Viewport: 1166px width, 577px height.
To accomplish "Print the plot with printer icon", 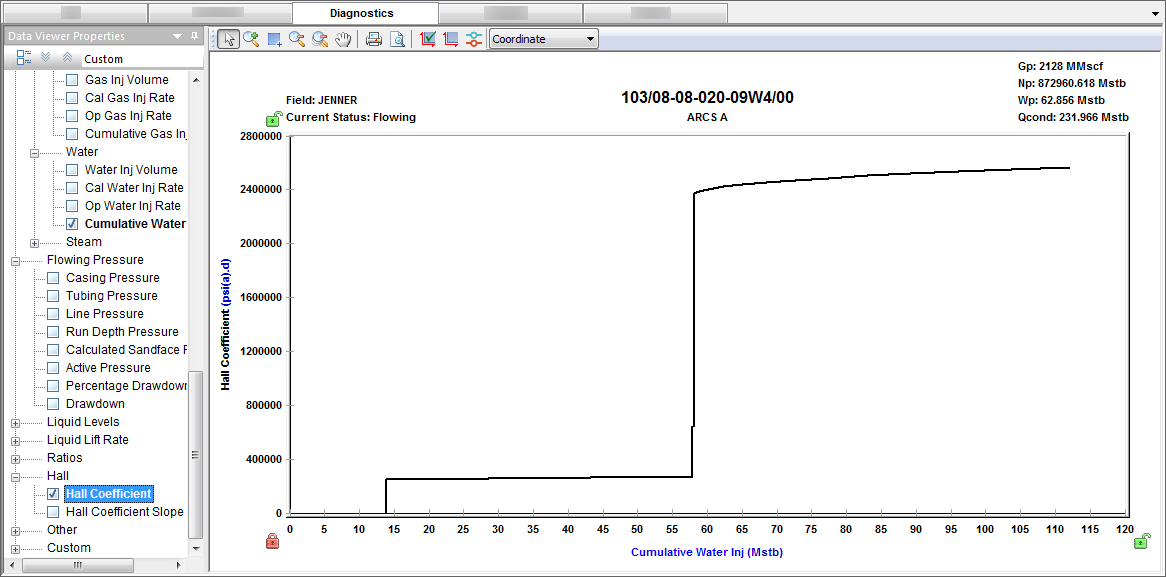I will pyautogui.click(x=373, y=39).
